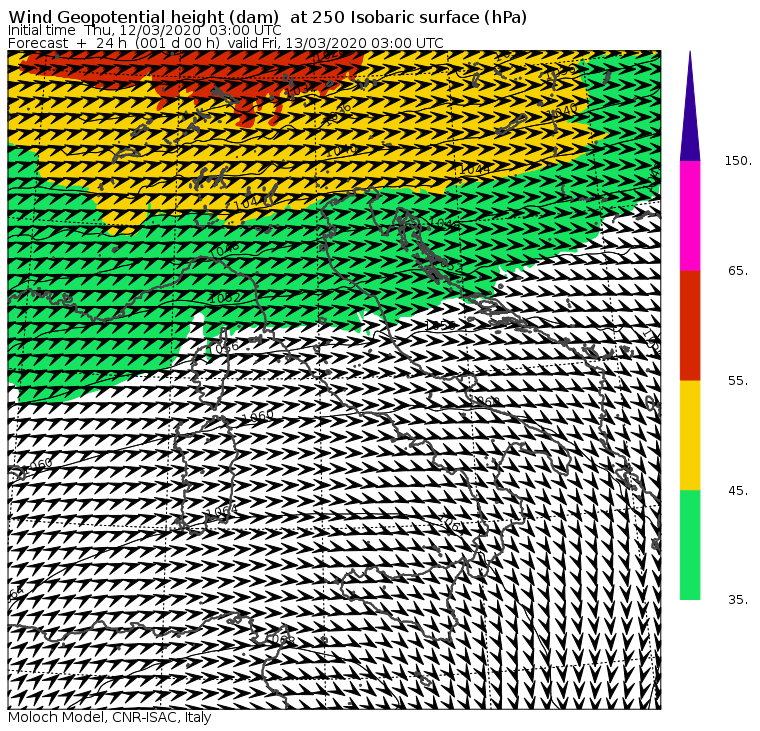The height and width of the screenshot is (731, 760).
Task: Click the magenta 65–150 legend band
Action: point(690,216)
